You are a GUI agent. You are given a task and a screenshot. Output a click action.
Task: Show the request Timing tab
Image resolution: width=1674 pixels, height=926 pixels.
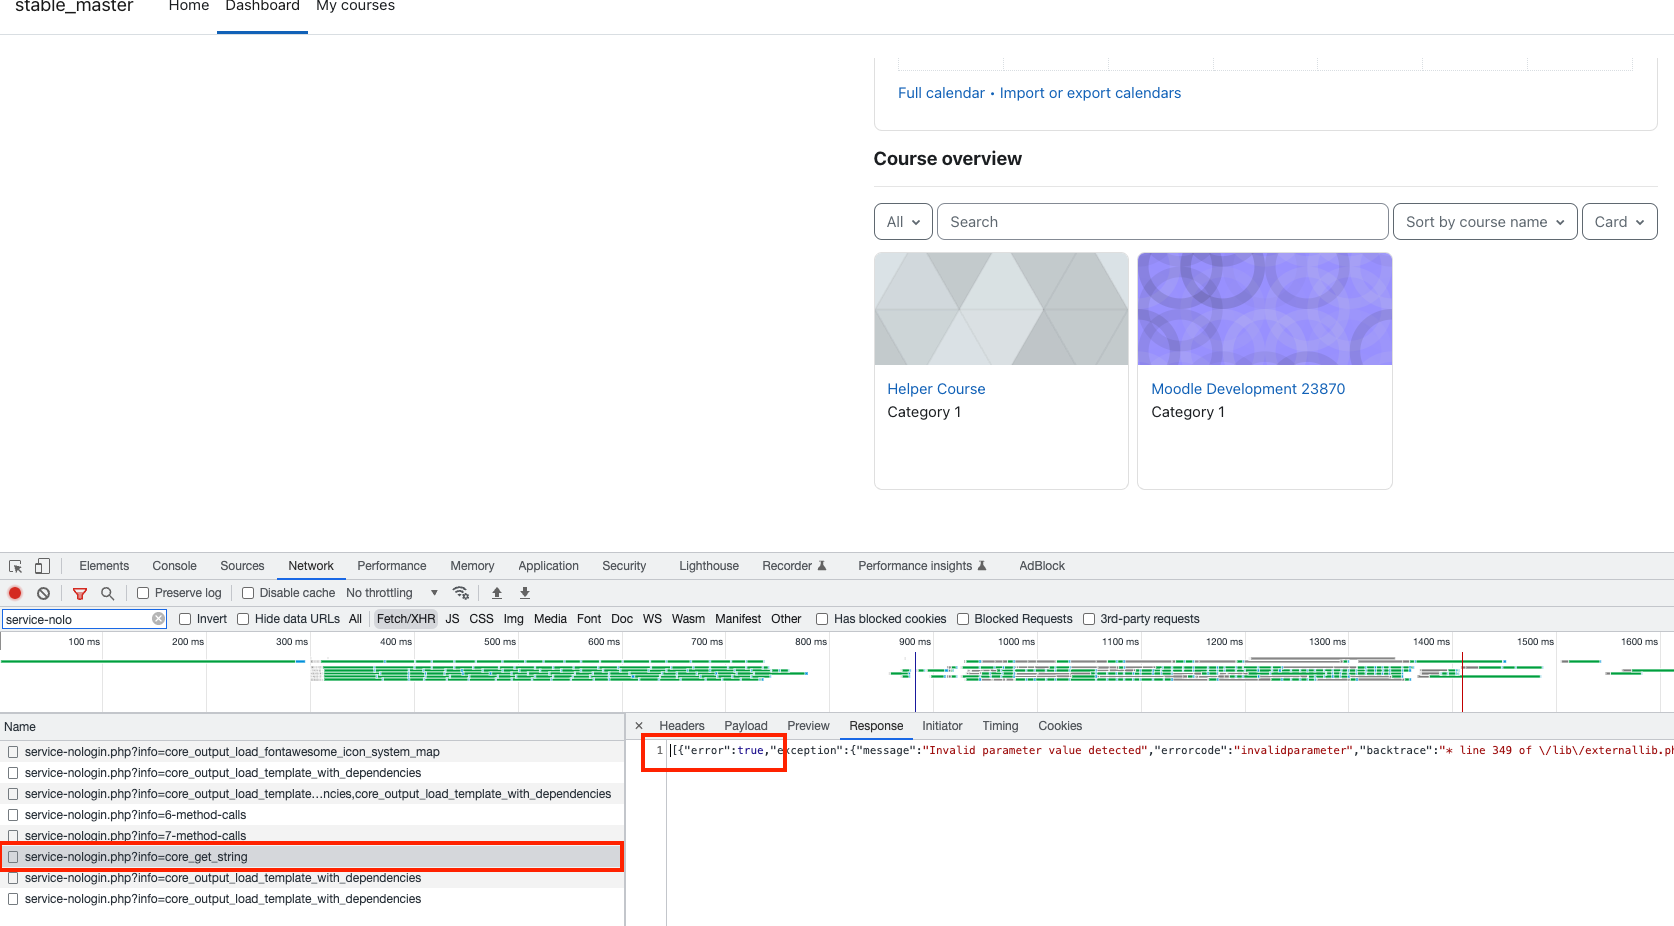[x=1000, y=726]
